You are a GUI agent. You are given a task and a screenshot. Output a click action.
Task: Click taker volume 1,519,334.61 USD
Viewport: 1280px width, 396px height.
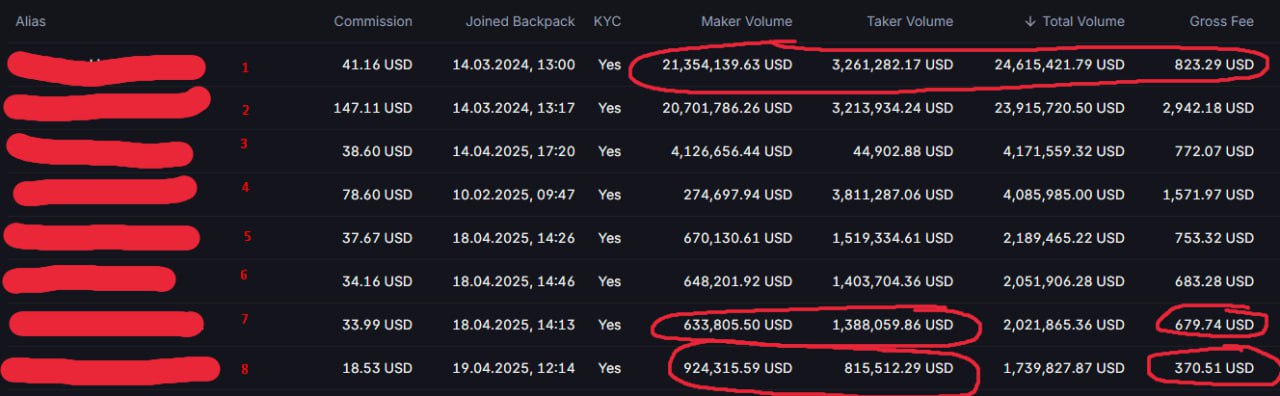click(x=892, y=238)
